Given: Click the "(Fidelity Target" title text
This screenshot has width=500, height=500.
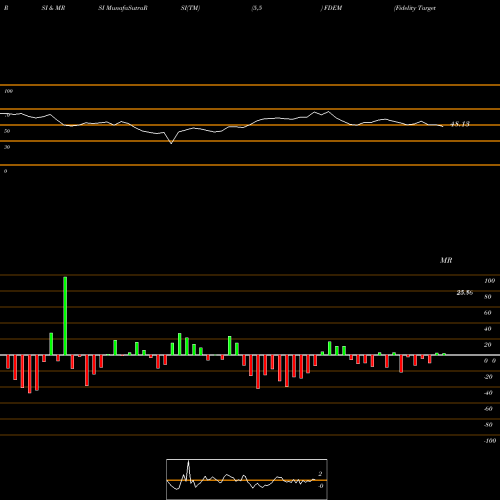Looking at the screenshot, I should coord(415,8).
